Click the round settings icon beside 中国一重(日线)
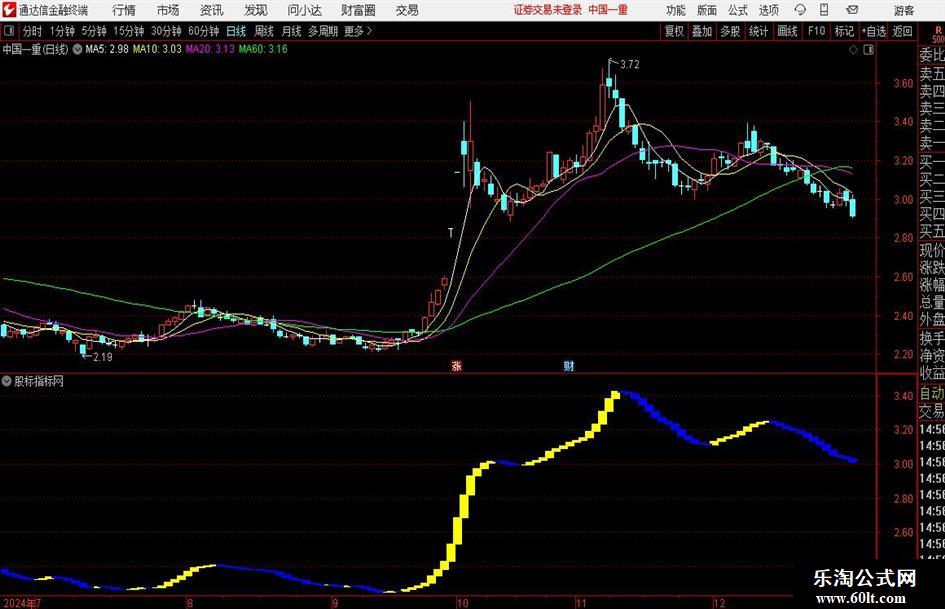Viewport: 945px width, 609px height. pos(77,49)
